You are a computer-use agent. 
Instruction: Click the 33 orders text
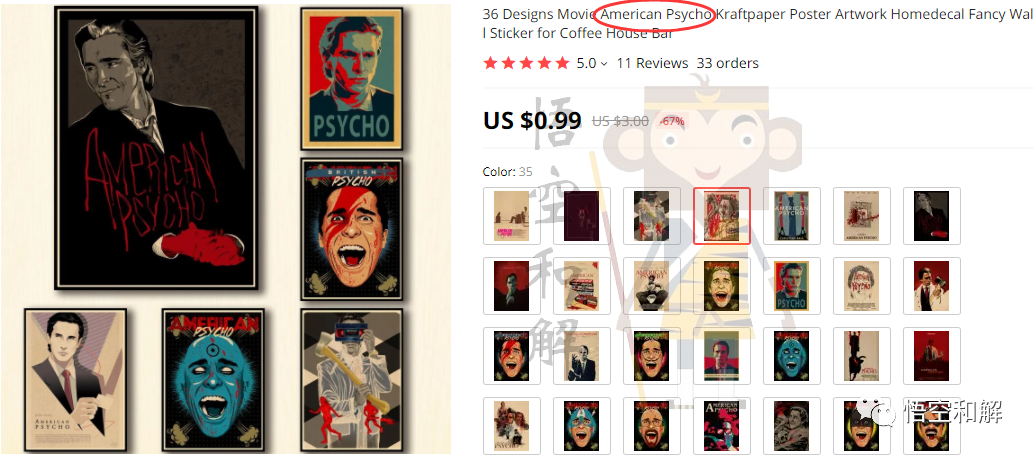[727, 63]
